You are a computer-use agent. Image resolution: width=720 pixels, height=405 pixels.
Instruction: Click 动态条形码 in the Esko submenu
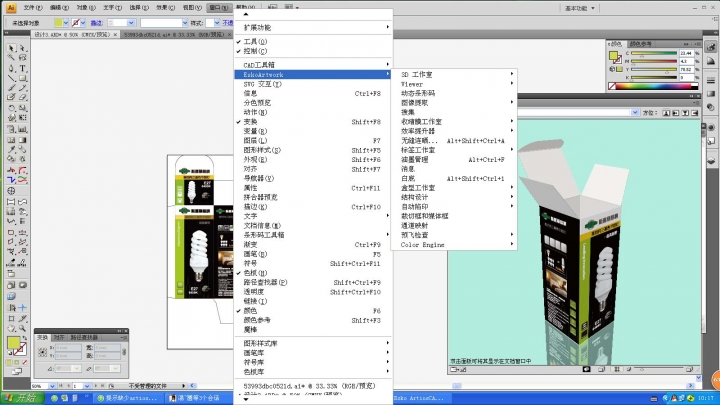click(422, 93)
